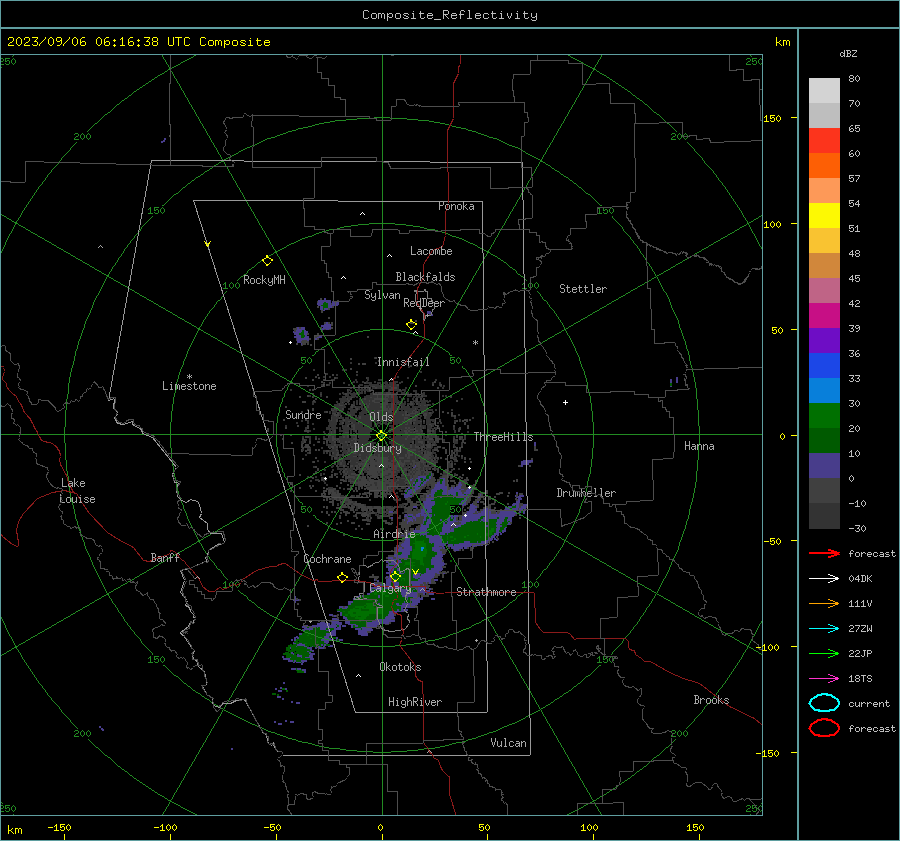
Task: Click the Lacombe city label
Action: pos(431,251)
